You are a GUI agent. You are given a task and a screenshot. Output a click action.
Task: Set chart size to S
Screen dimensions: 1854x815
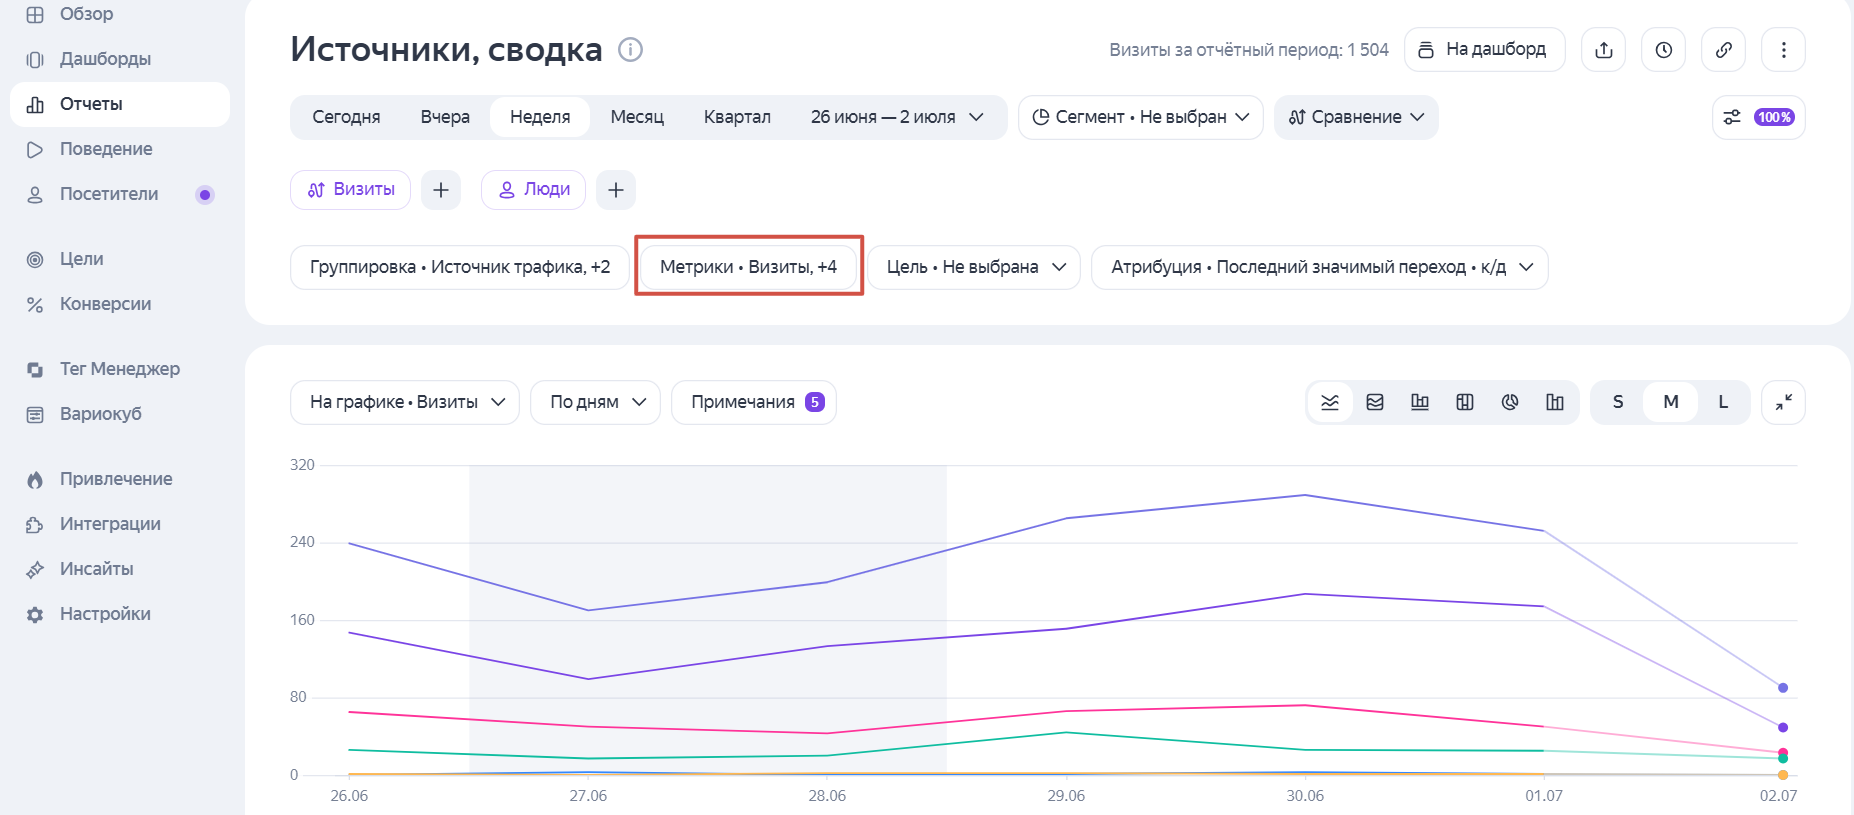click(x=1618, y=402)
